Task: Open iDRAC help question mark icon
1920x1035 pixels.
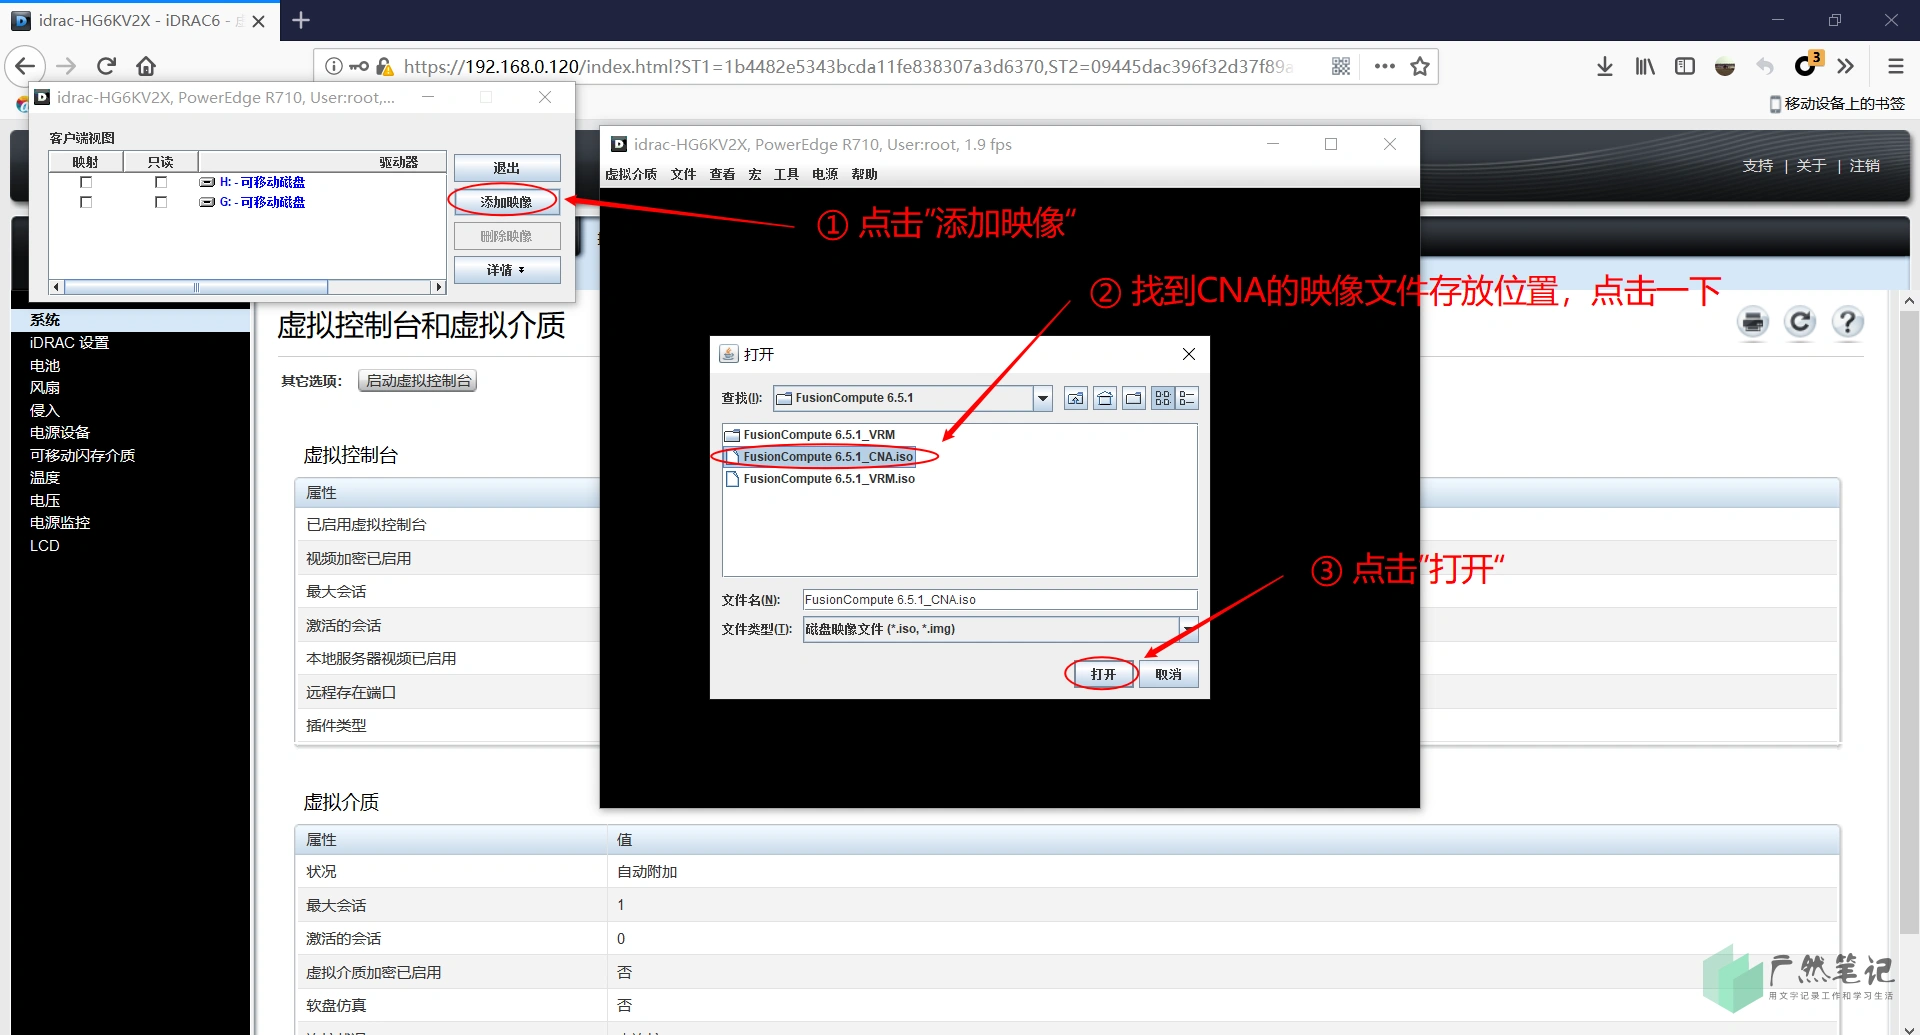Action: pyautogui.click(x=1847, y=322)
